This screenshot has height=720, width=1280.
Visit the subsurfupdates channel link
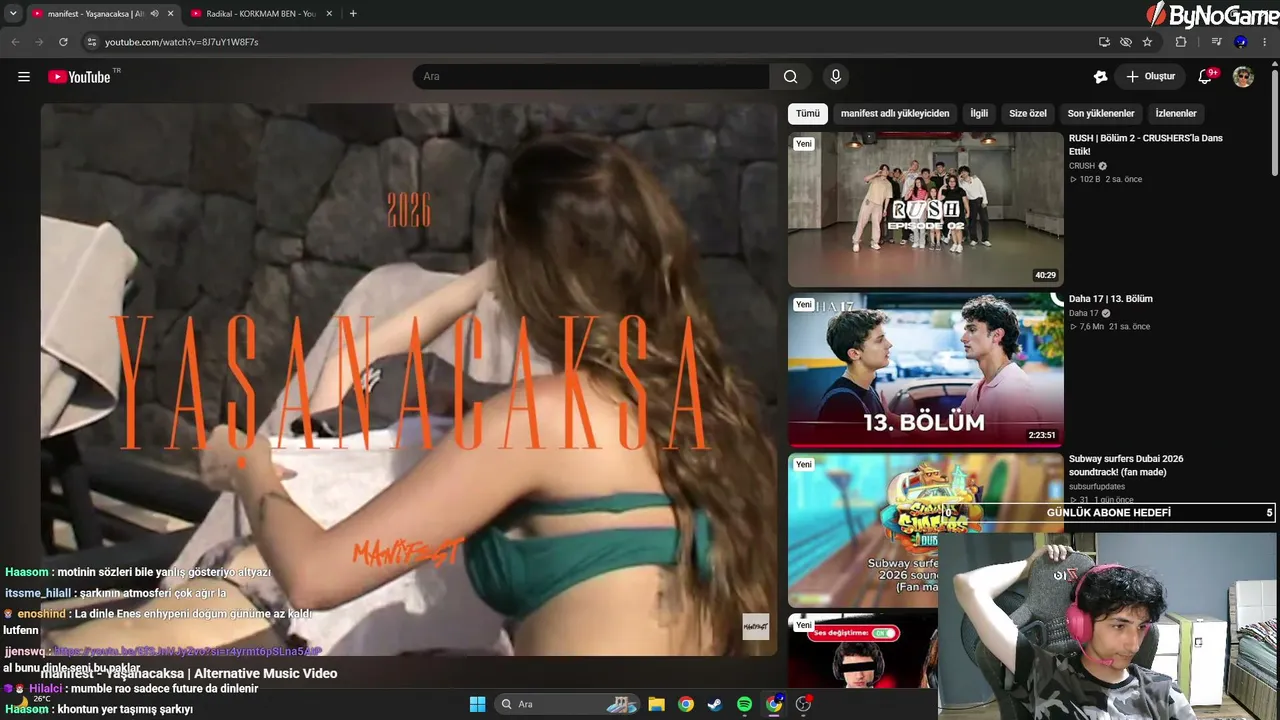point(1097,487)
